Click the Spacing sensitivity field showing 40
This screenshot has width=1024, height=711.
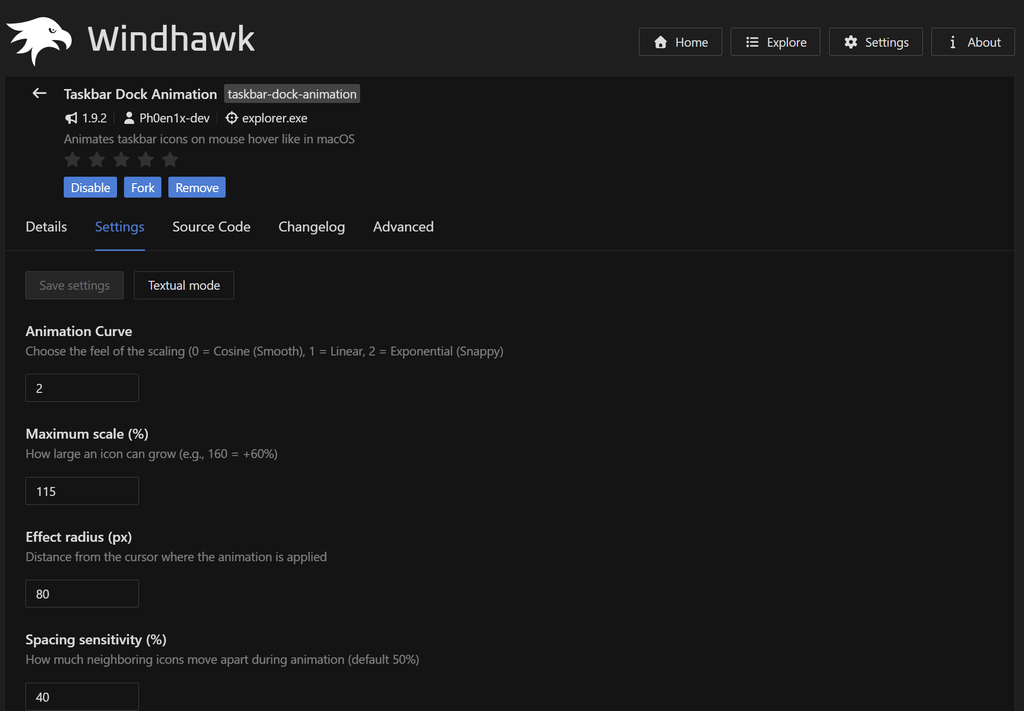pyautogui.click(x=82, y=696)
